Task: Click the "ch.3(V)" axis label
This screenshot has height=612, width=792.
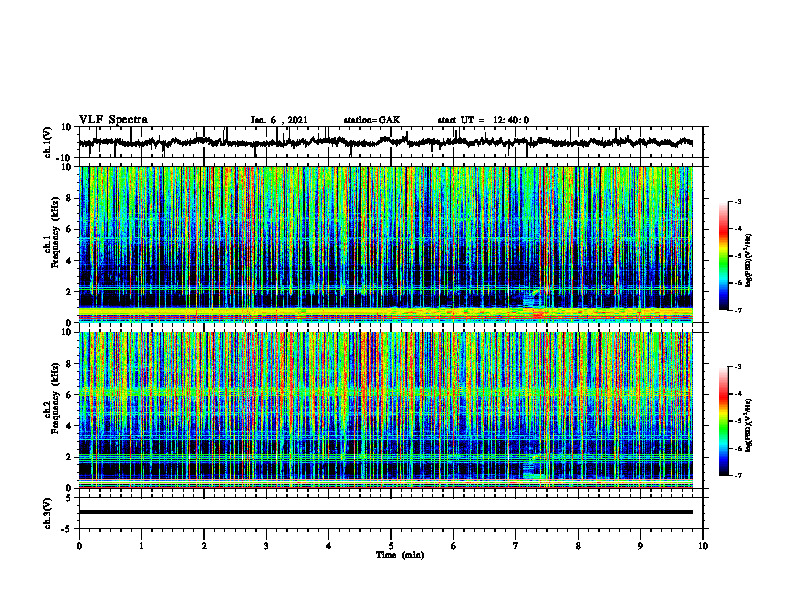Action: click(x=47, y=513)
